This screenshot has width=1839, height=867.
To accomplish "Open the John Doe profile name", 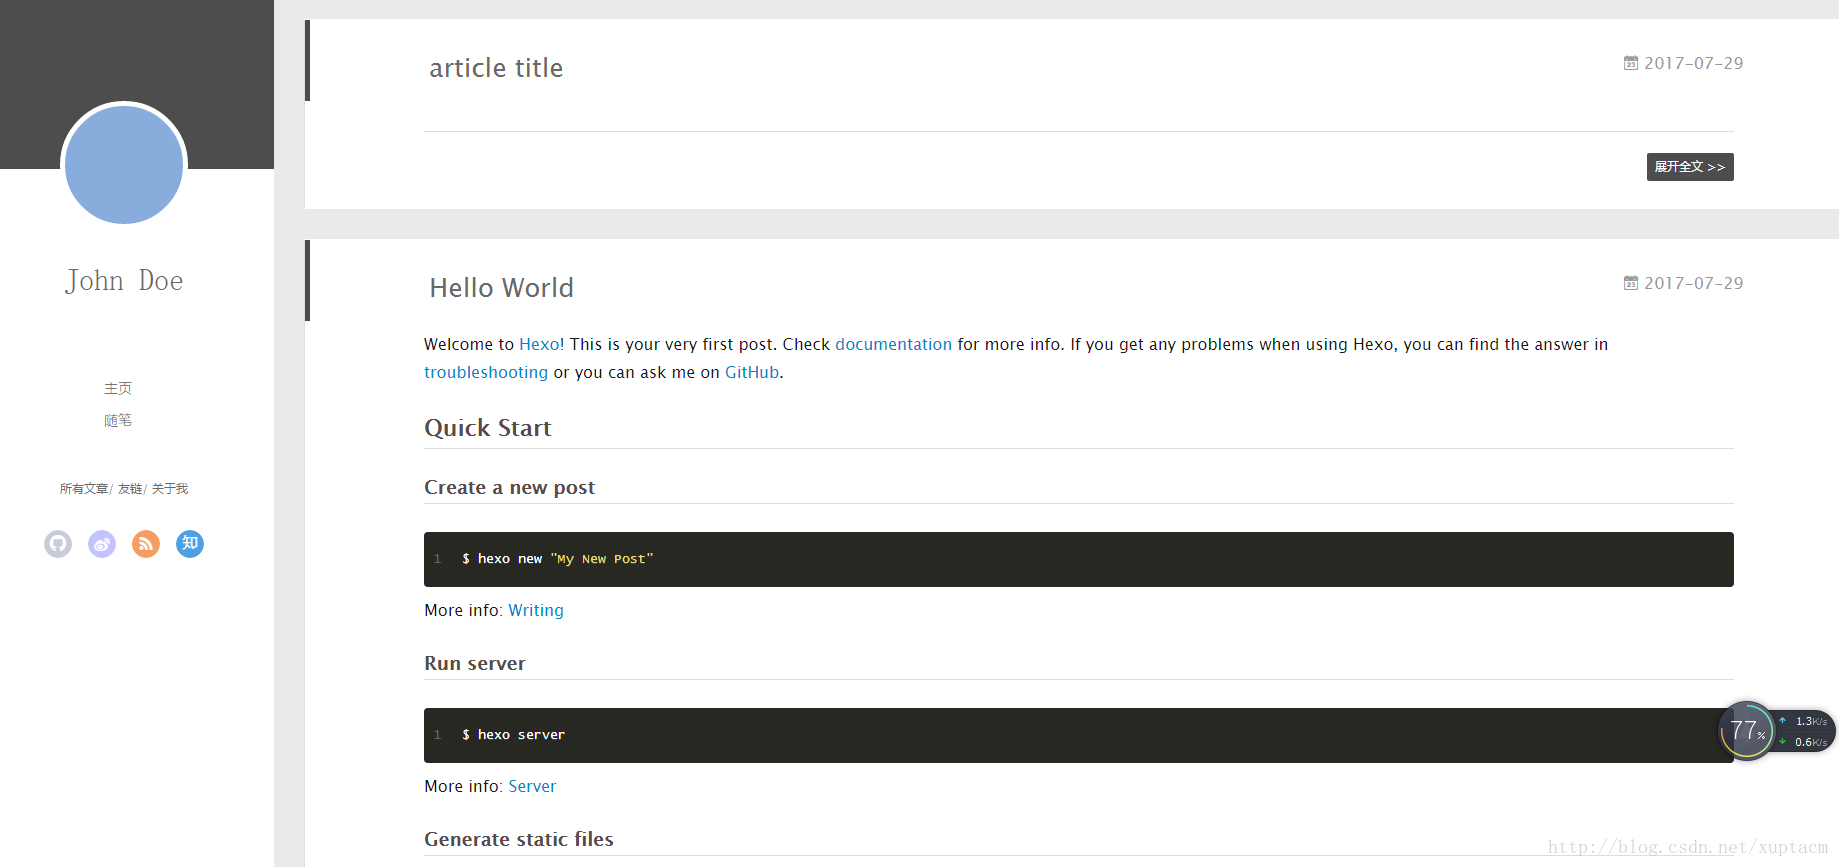I will tap(124, 281).
